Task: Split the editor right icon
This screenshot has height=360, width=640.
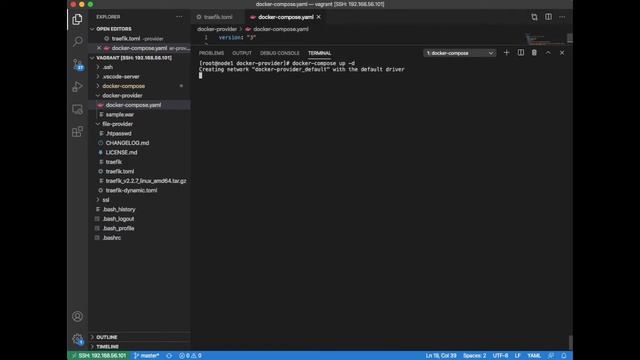Action: pos(548,17)
